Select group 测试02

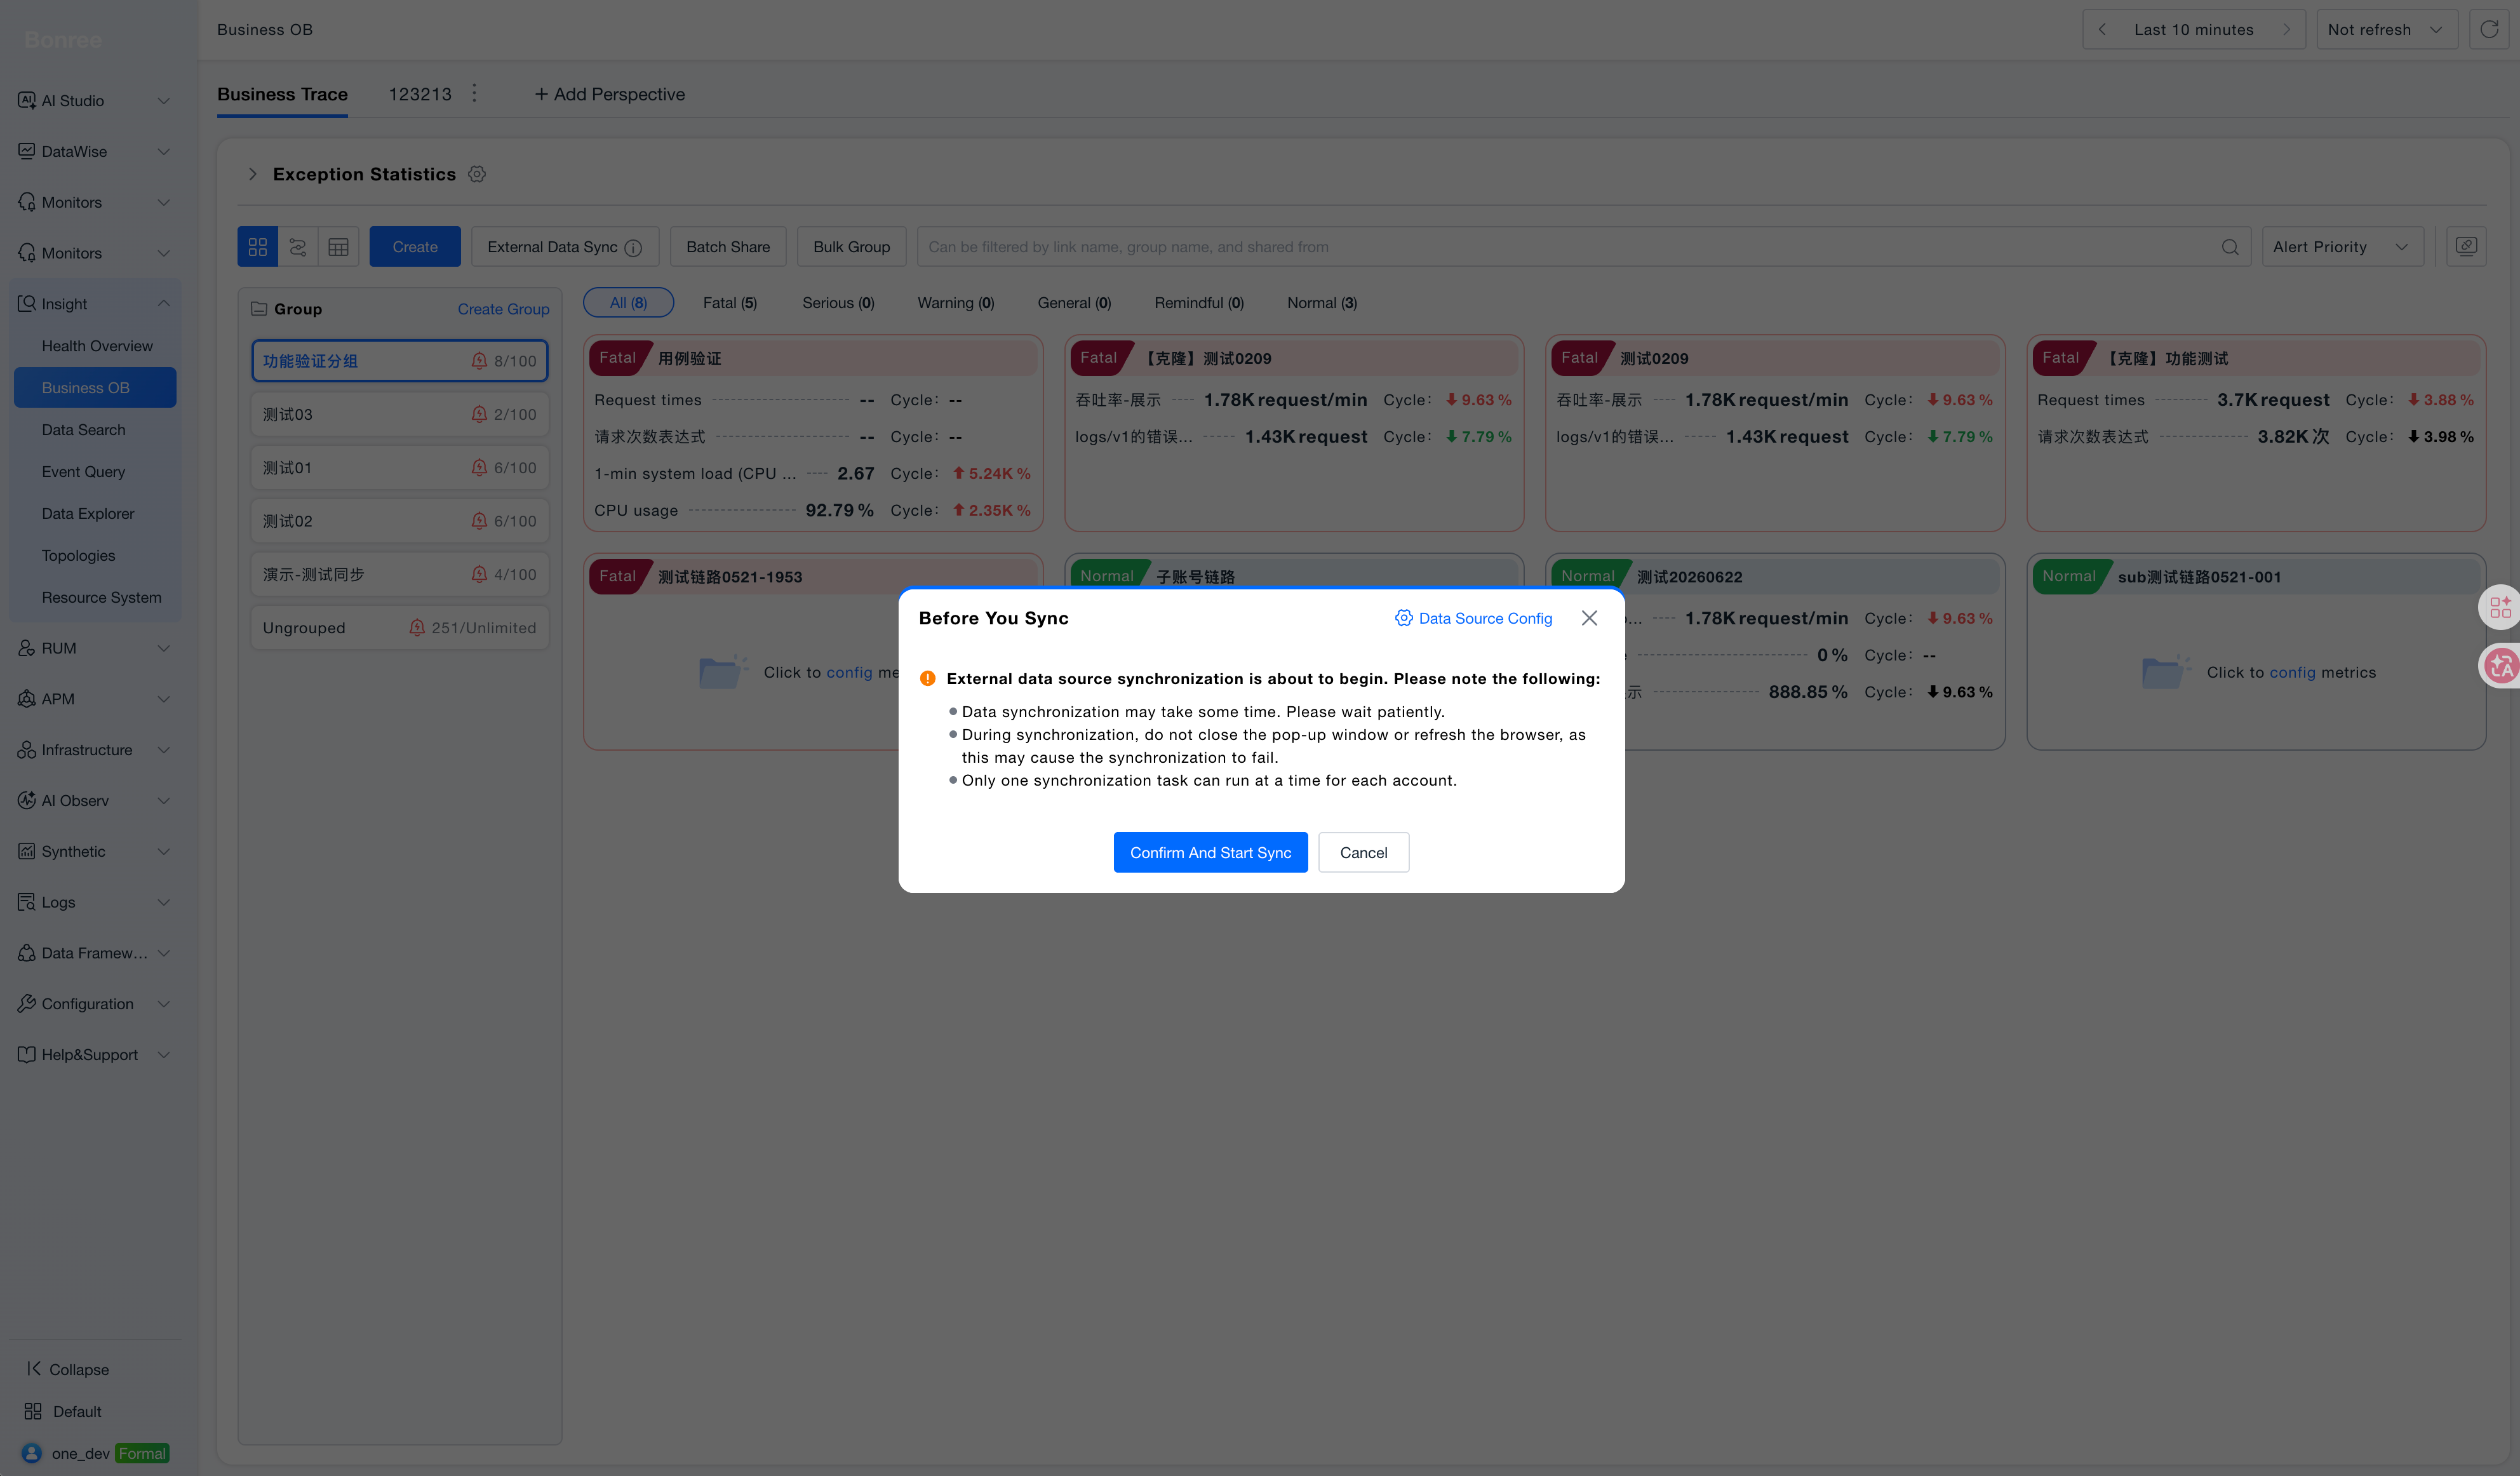(399, 521)
